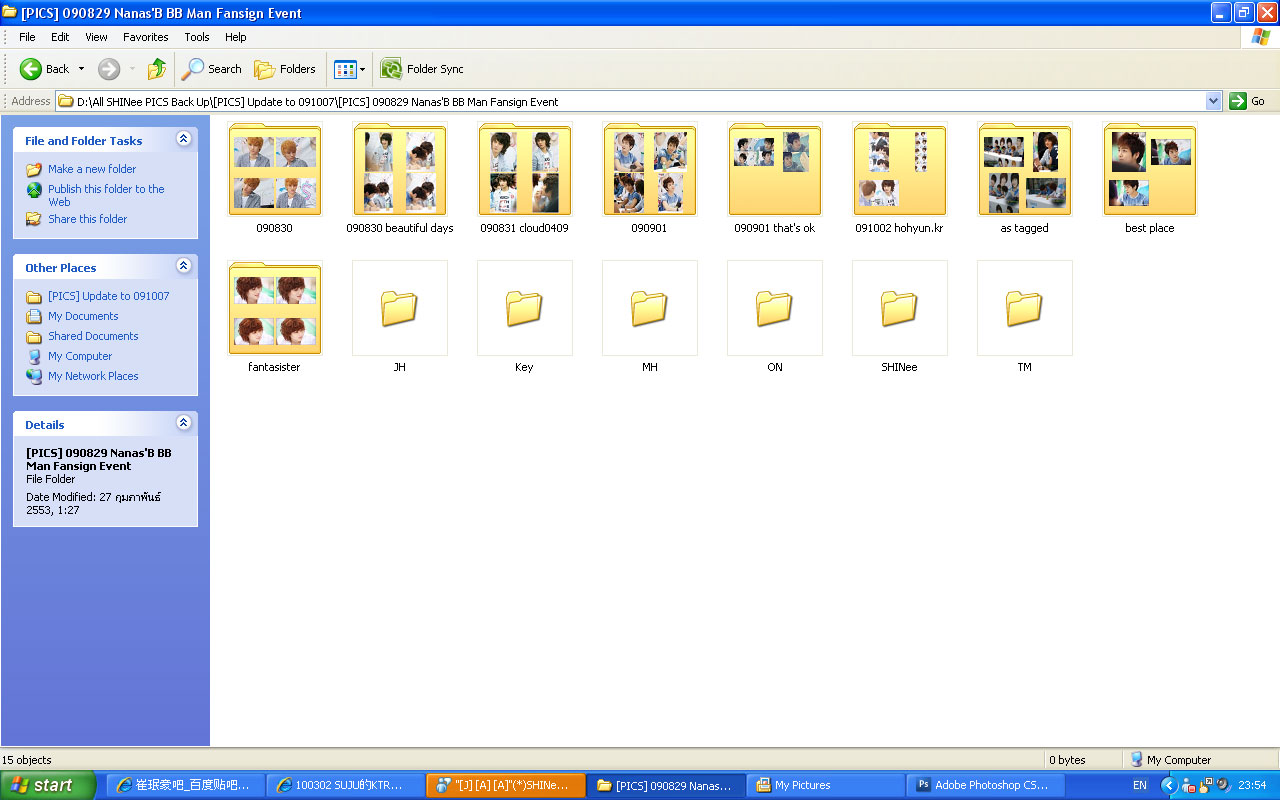This screenshot has height=800, width=1280.
Task: Click the Back arrow icon
Action: pyautogui.click(x=31, y=69)
